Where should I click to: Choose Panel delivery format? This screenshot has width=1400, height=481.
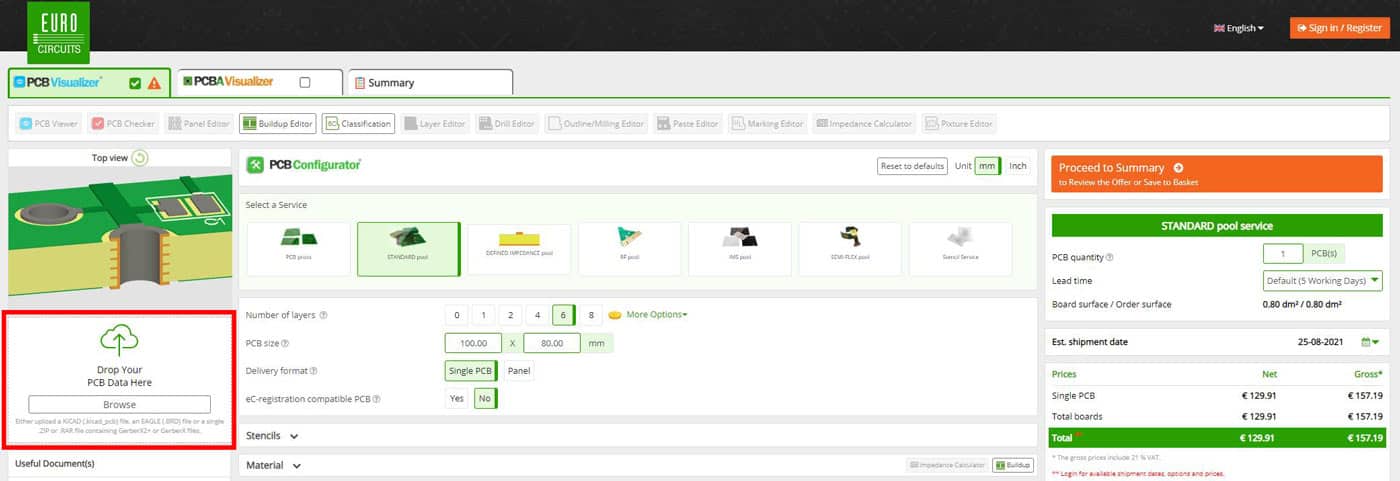click(519, 371)
